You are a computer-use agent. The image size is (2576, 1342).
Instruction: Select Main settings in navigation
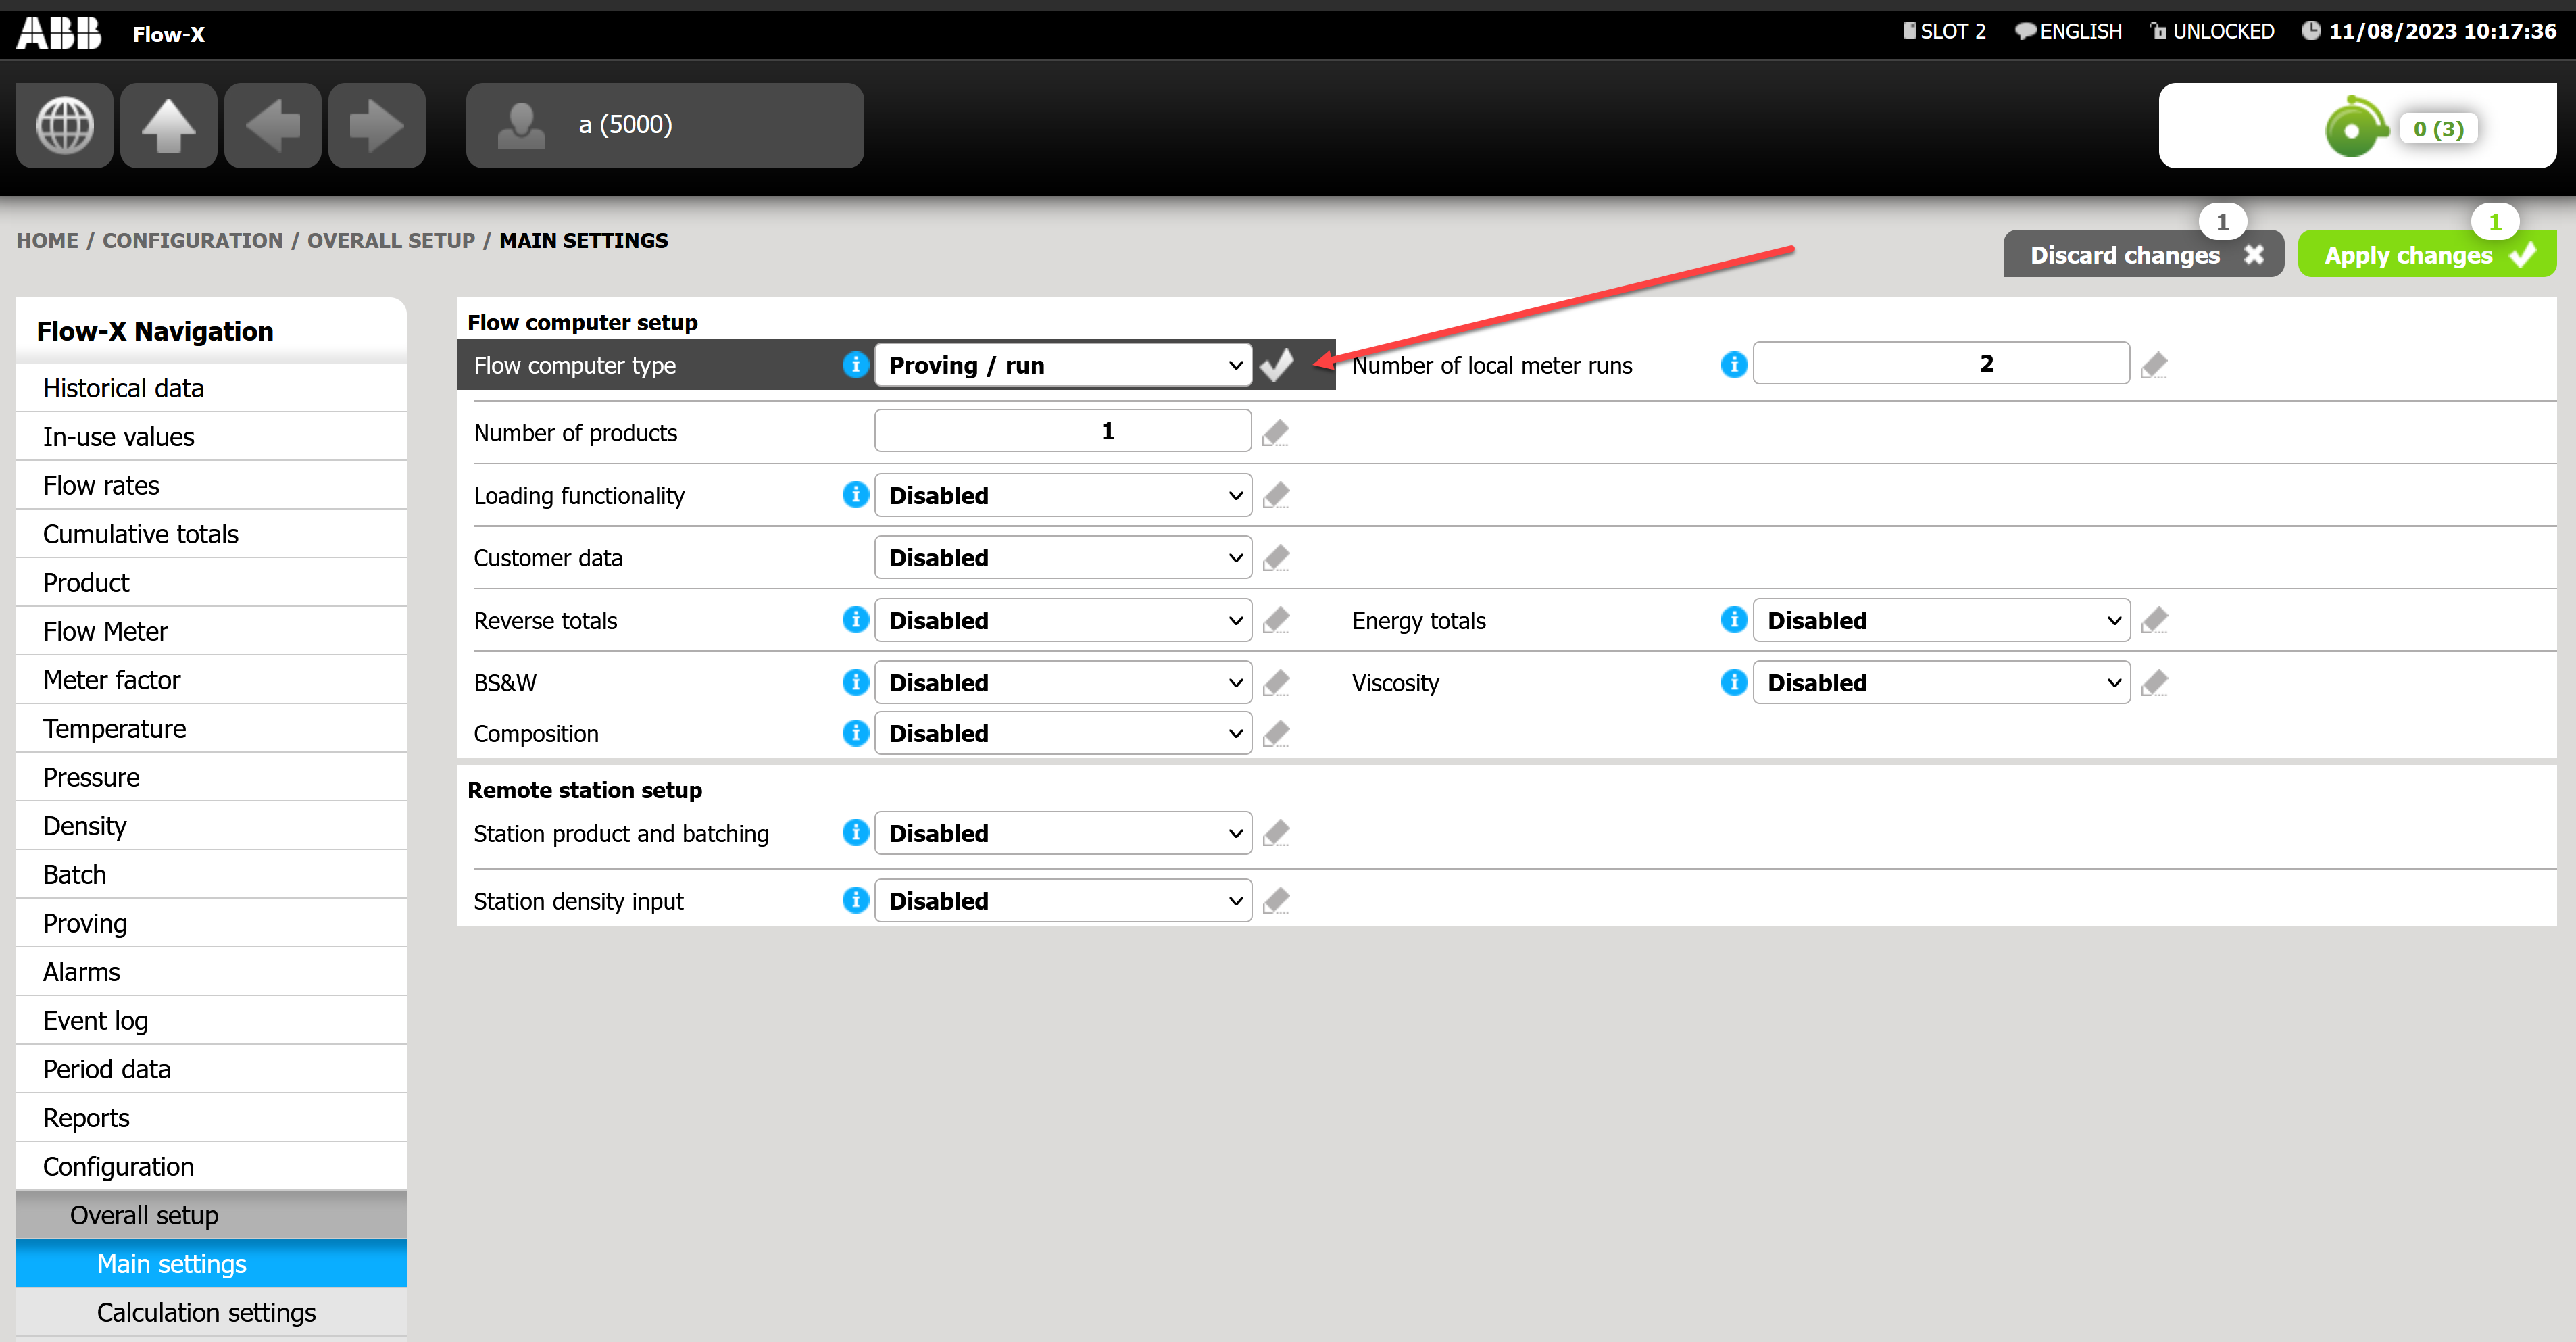212,1264
